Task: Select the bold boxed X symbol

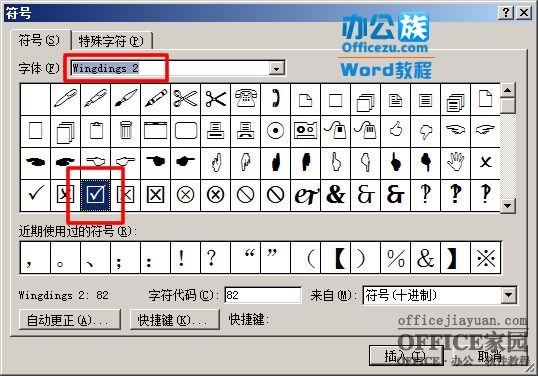Action: (x=156, y=195)
